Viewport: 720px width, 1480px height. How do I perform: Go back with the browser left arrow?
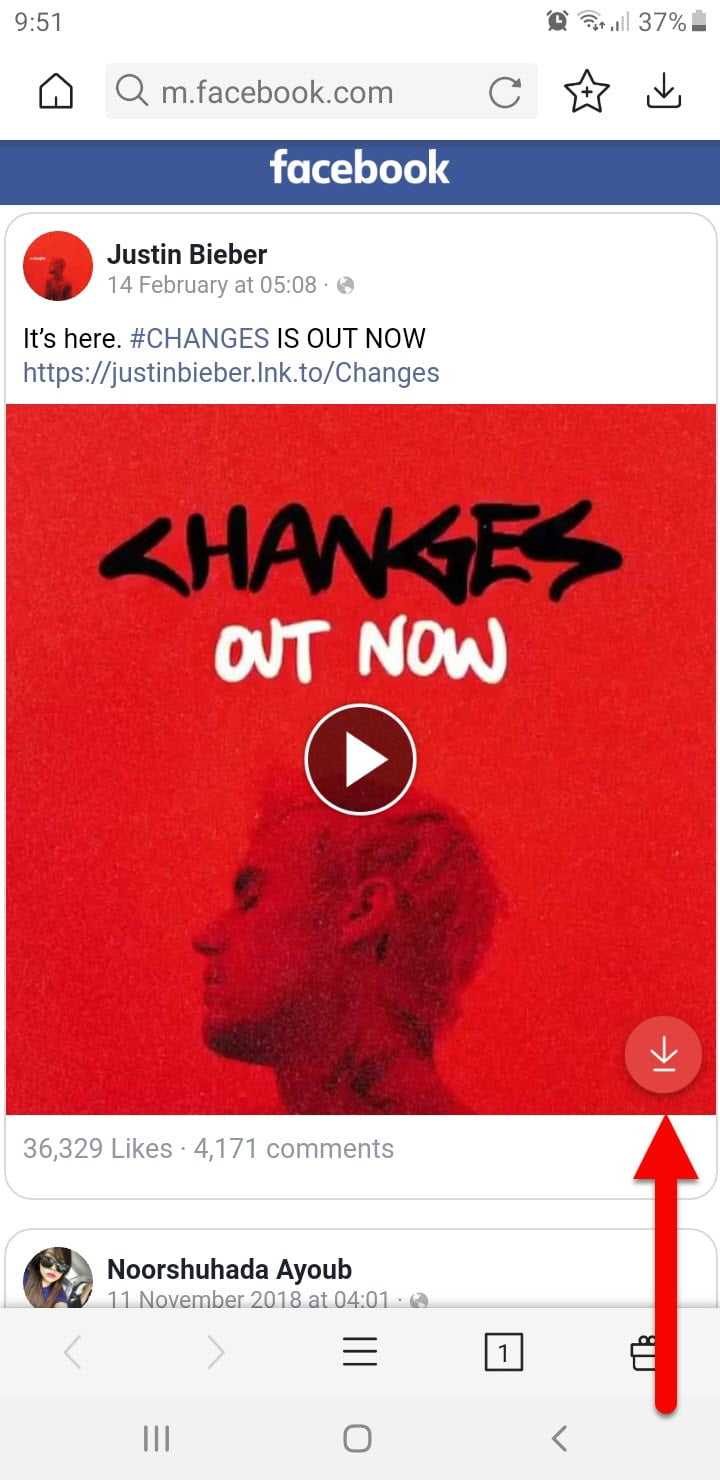(x=72, y=1353)
